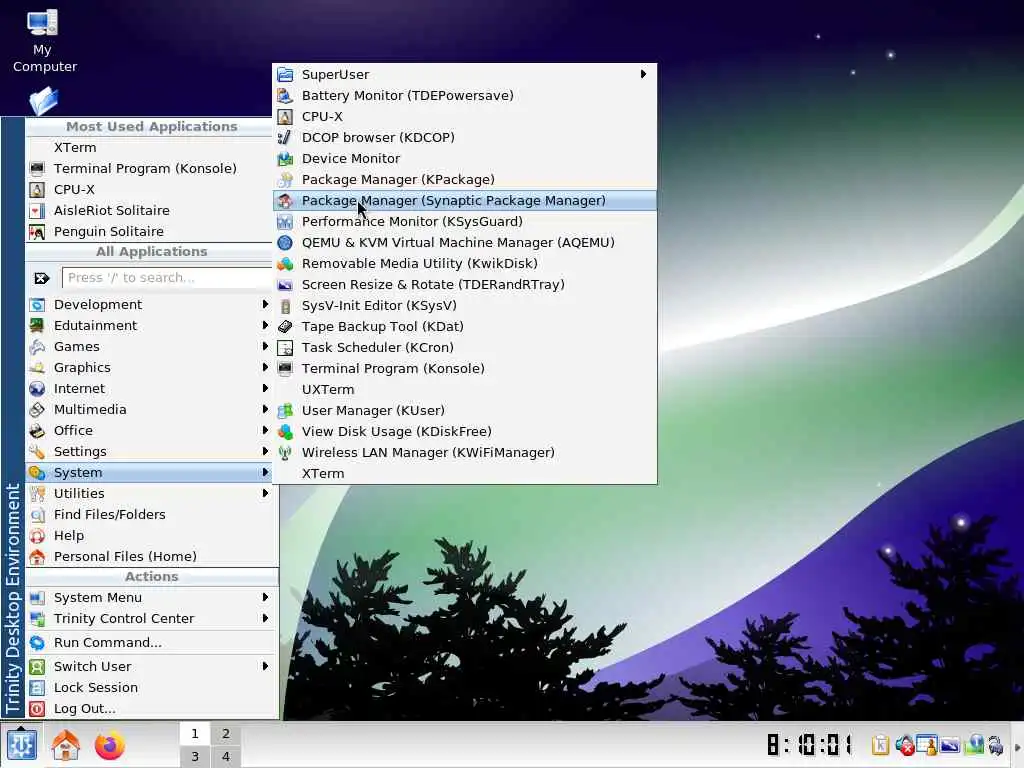Switch to virtual desktop 2

(225, 733)
